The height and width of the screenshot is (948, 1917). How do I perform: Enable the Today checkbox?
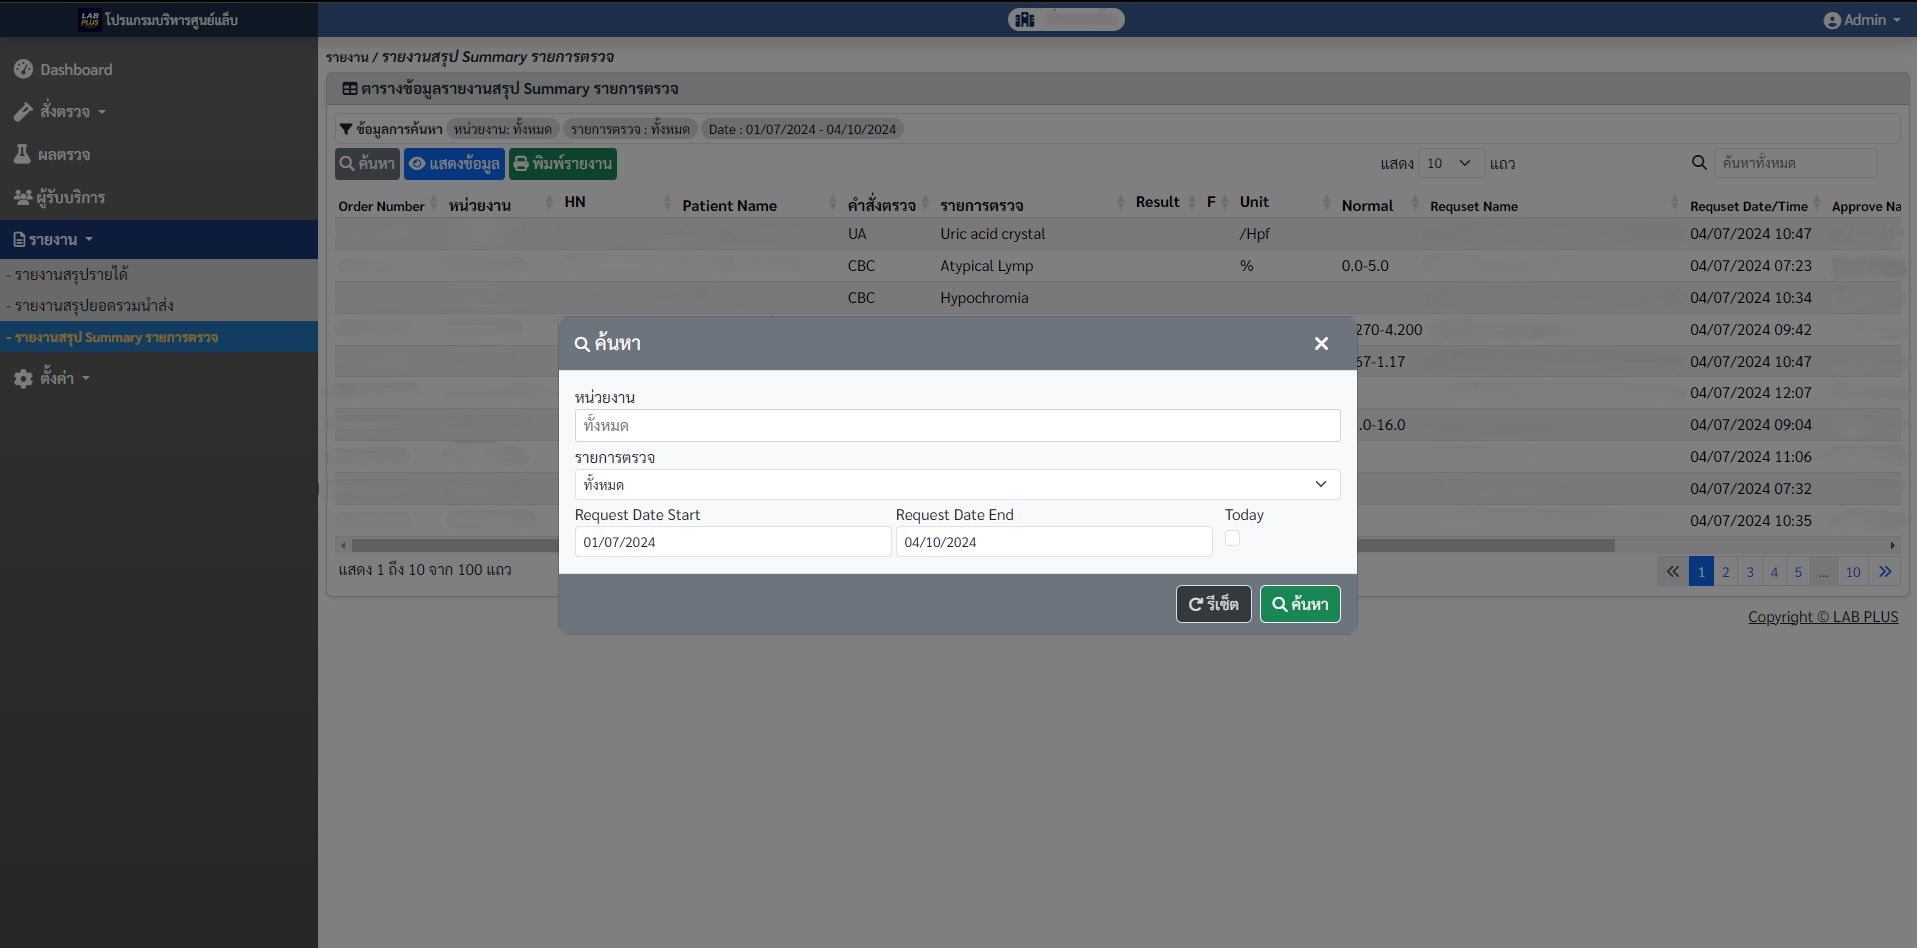(x=1232, y=538)
